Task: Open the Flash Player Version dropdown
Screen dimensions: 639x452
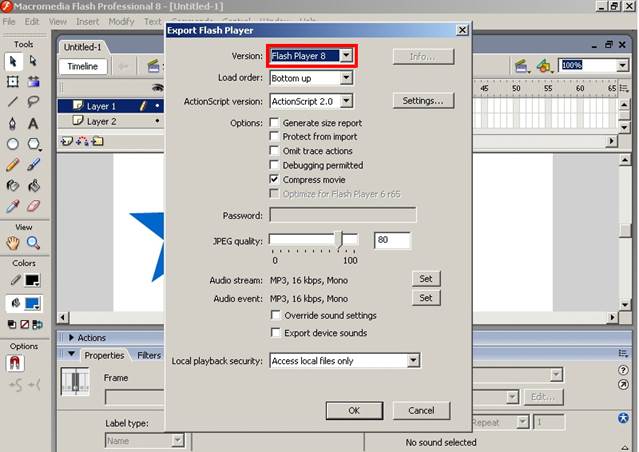Action: tap(346, 55)
